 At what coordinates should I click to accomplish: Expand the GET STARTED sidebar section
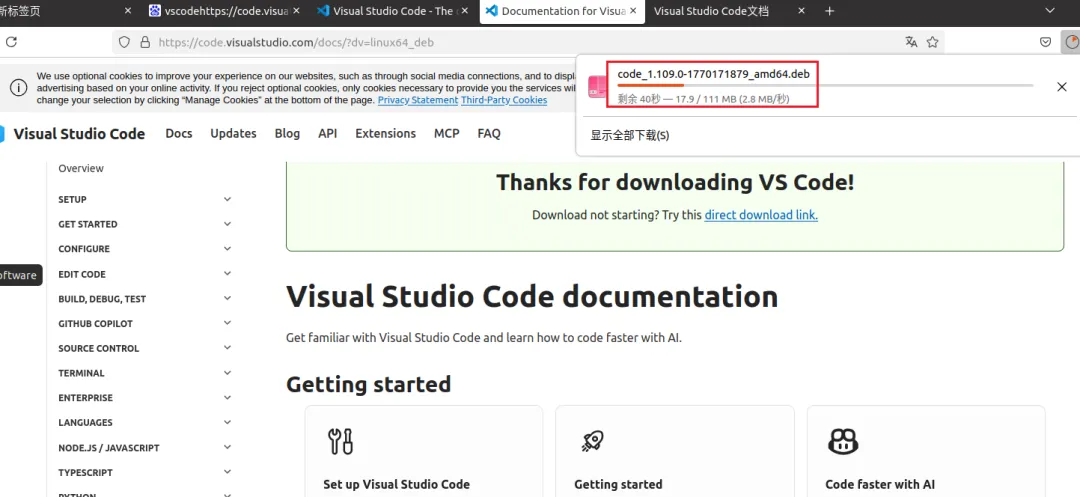tap(145, 224)
